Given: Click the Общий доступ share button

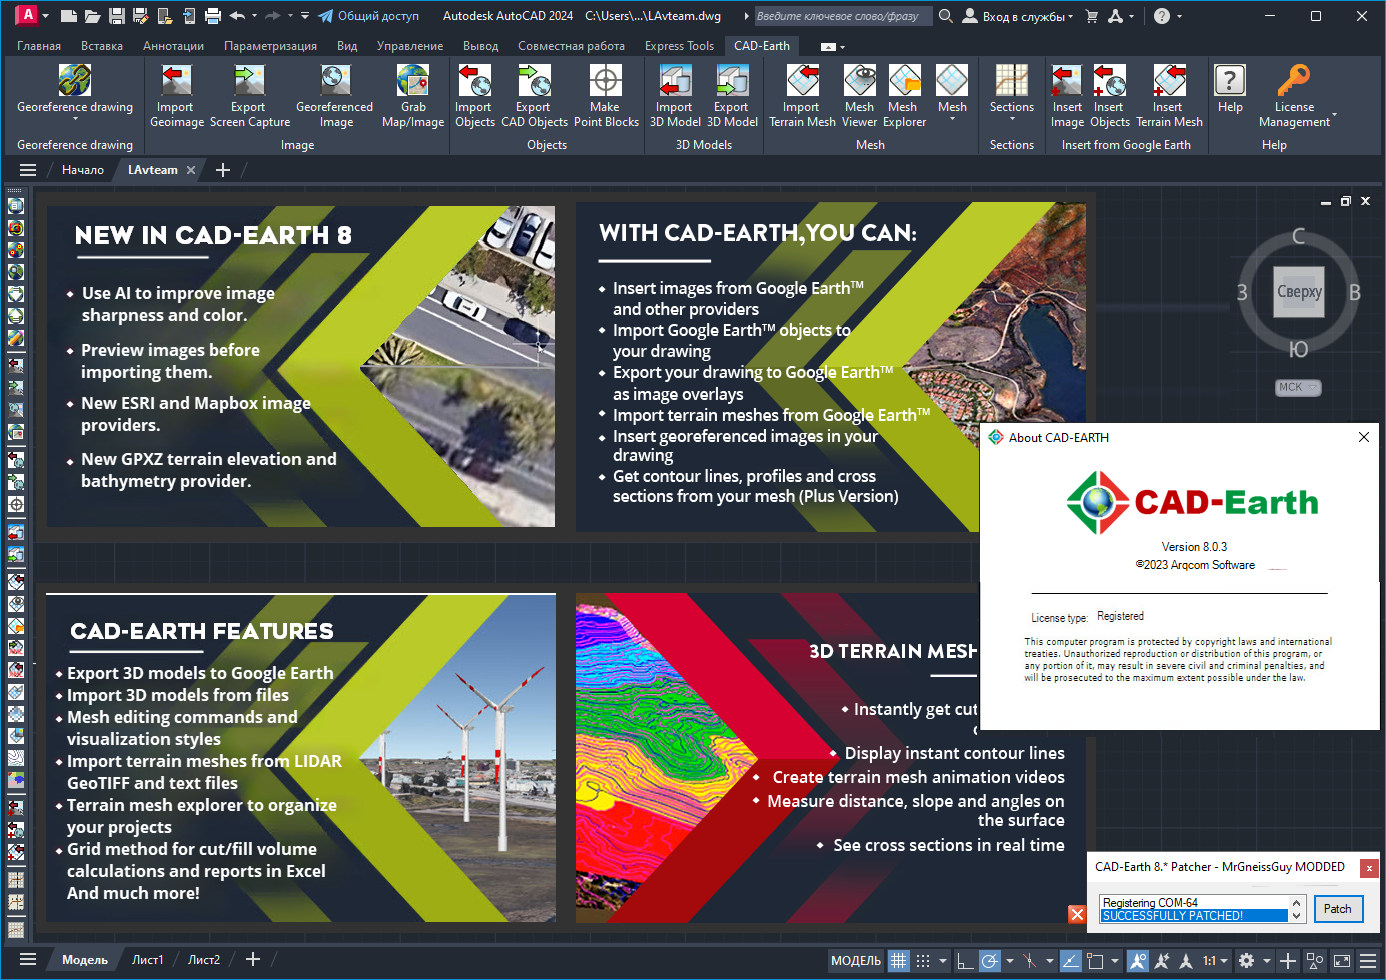Looking at the screenshot, I should pyautogui.click(x=368, y=16).
